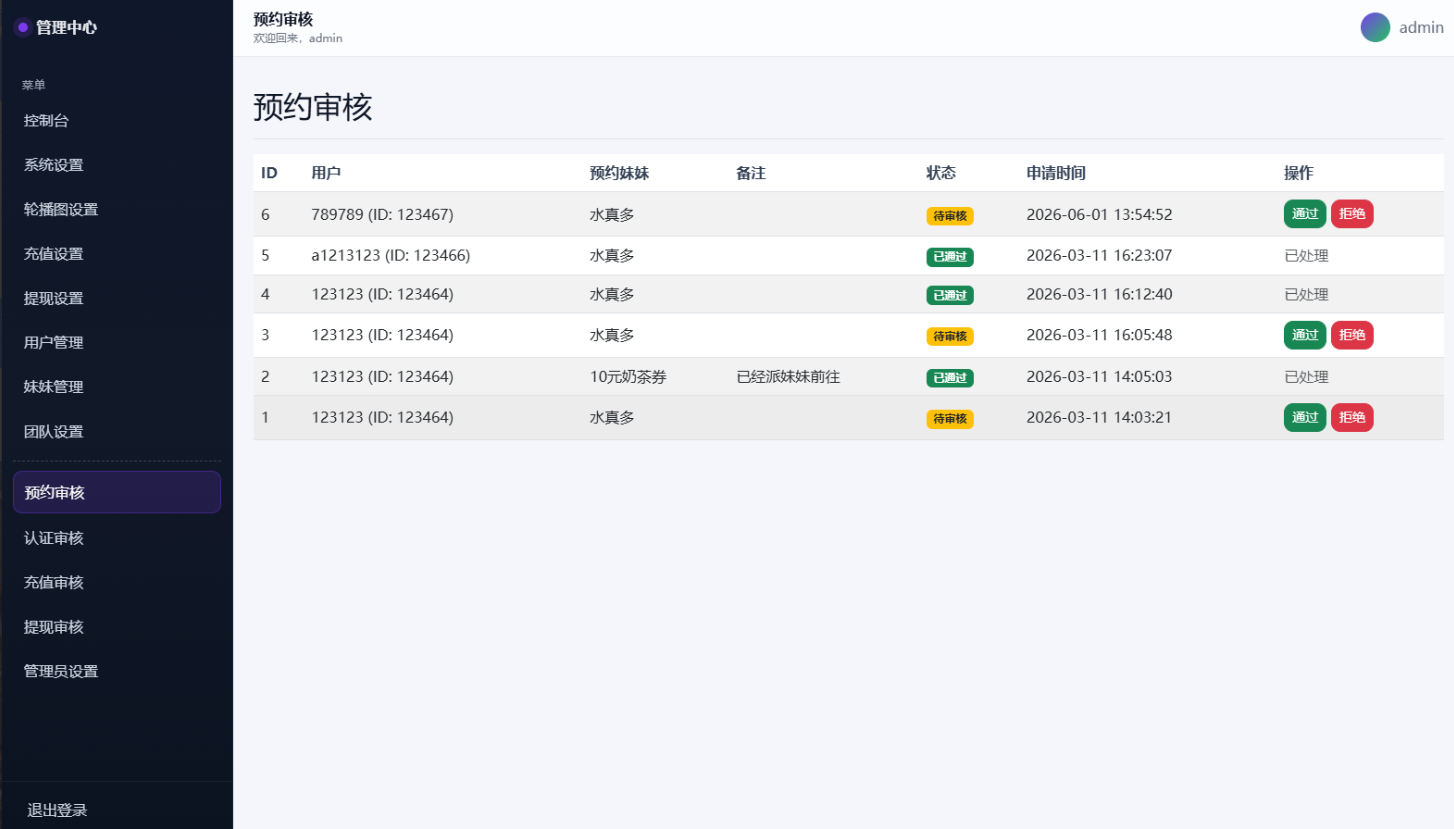The image size is (1454, 829).
Task: Click 退出登录 to log out
Action: (57, 810)
